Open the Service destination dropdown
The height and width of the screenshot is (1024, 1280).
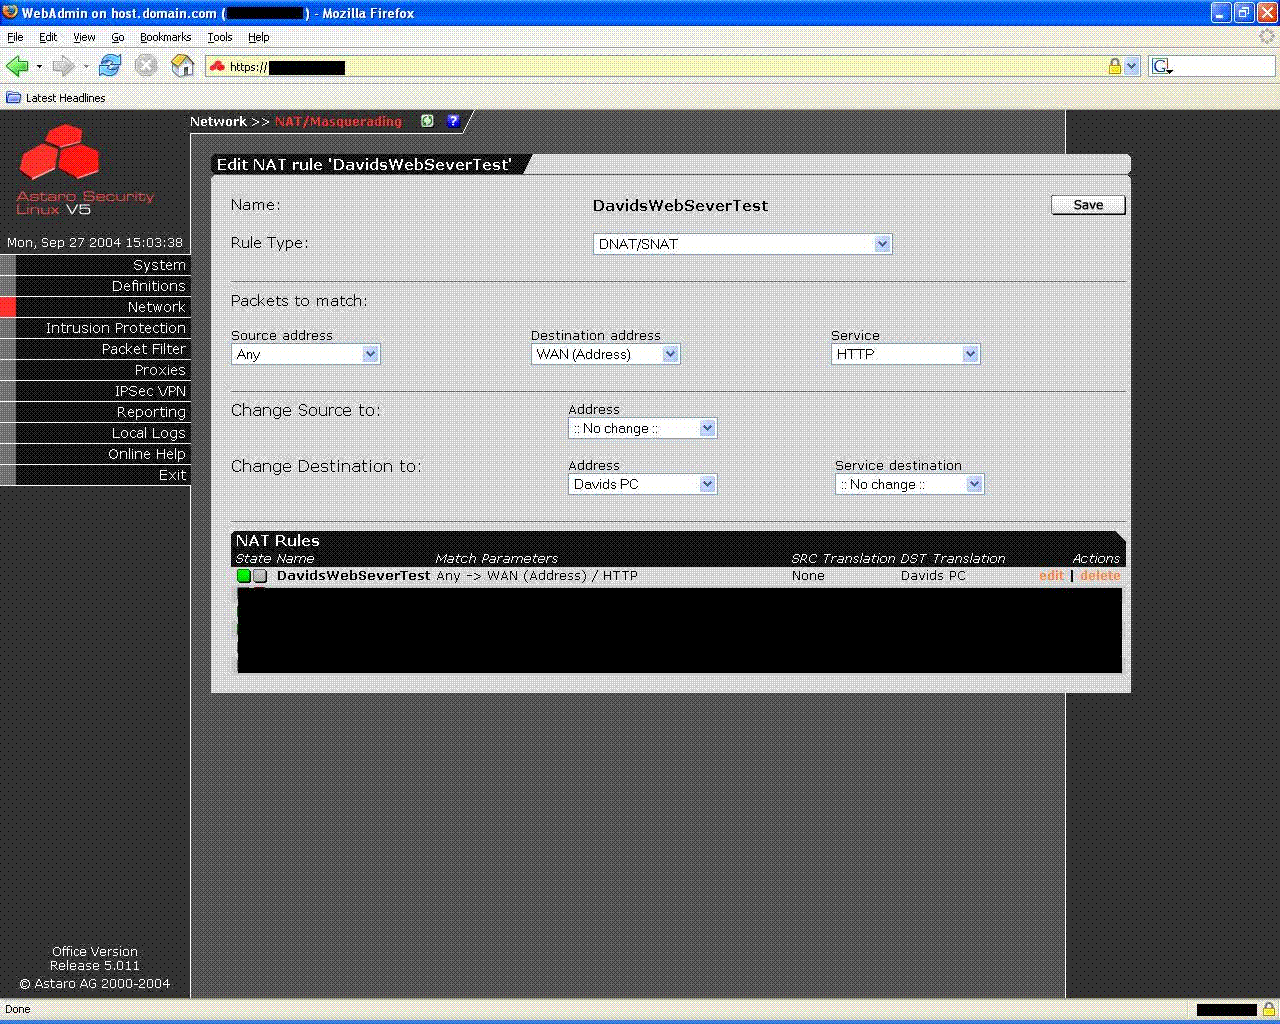[909, 484]
